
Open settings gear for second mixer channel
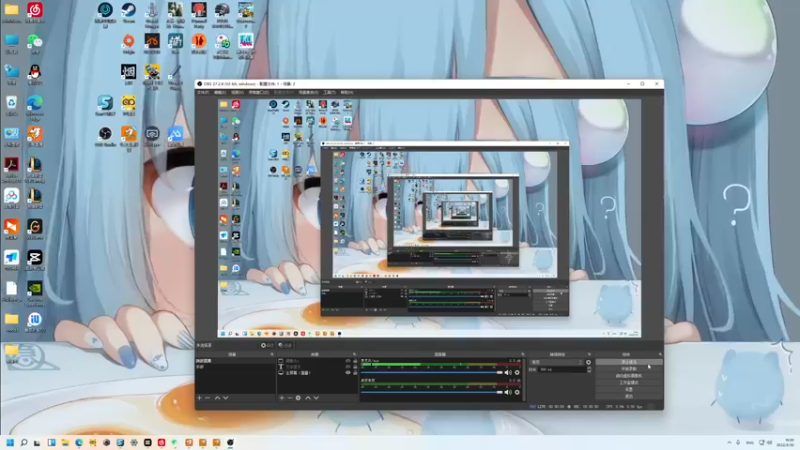pos(517,392)
